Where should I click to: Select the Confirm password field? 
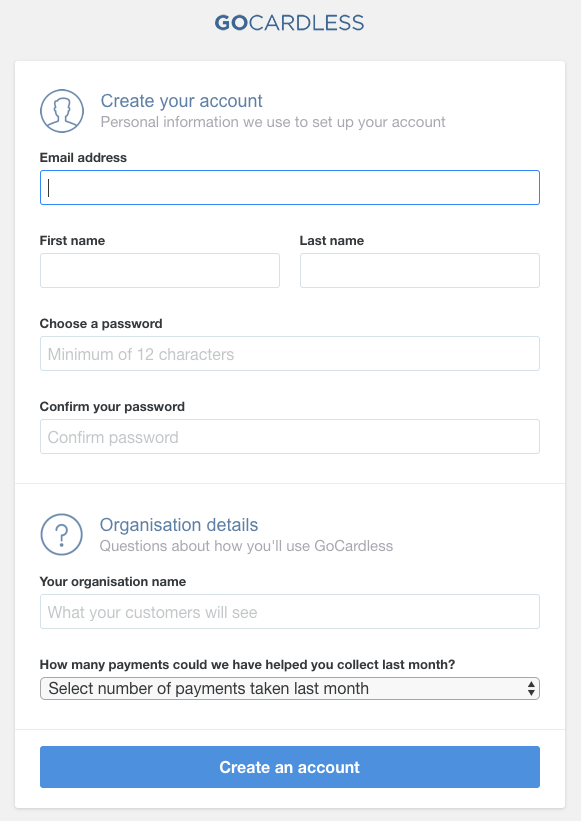point(289,437)
